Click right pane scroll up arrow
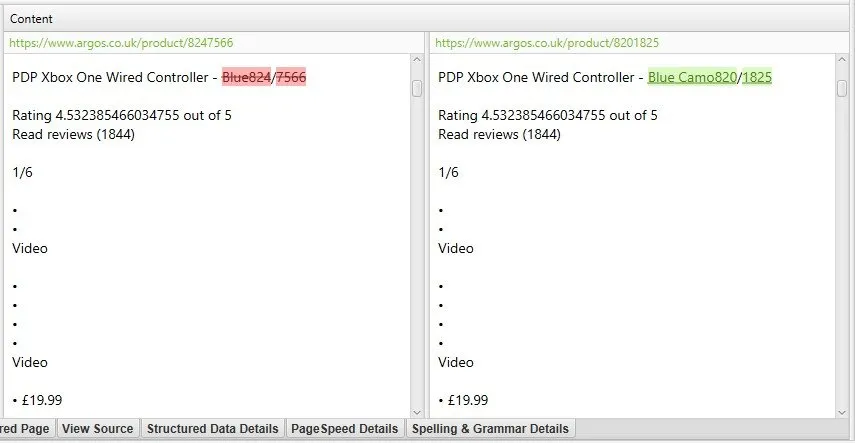855x443 pixels. pyautogui.click(x=842, y=59)
